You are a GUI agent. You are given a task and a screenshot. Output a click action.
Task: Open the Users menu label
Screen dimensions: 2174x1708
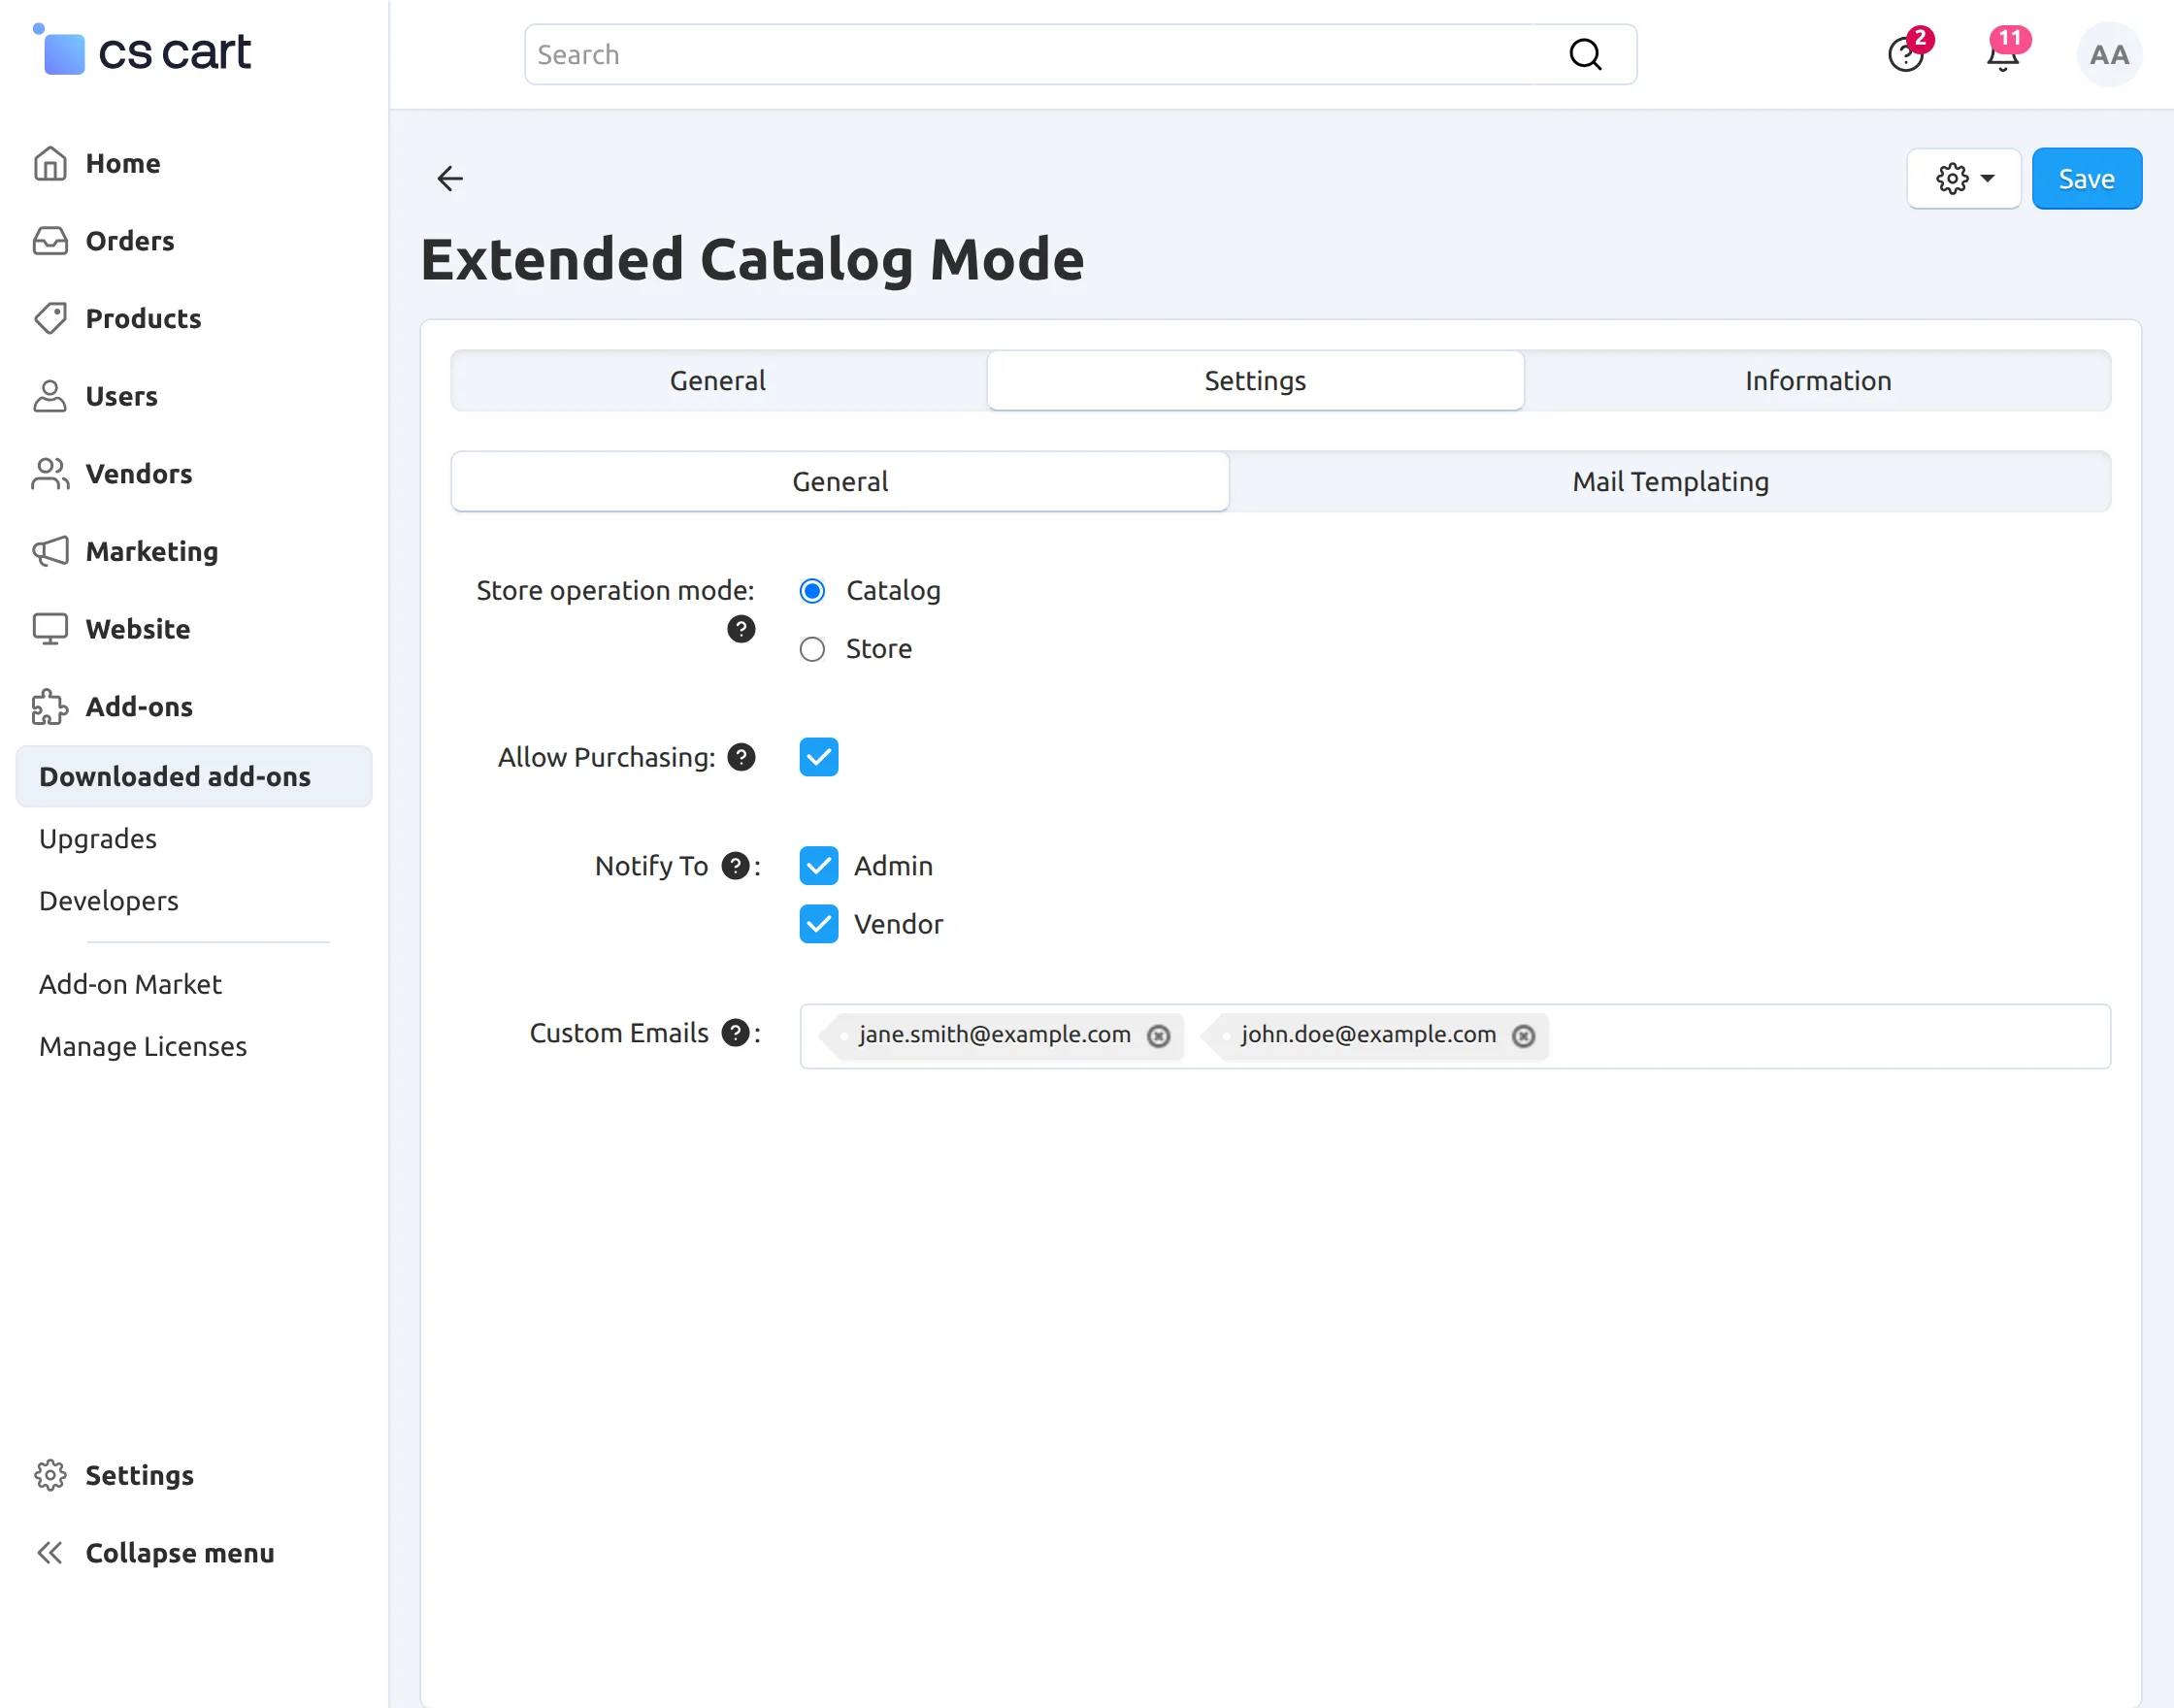121,396
